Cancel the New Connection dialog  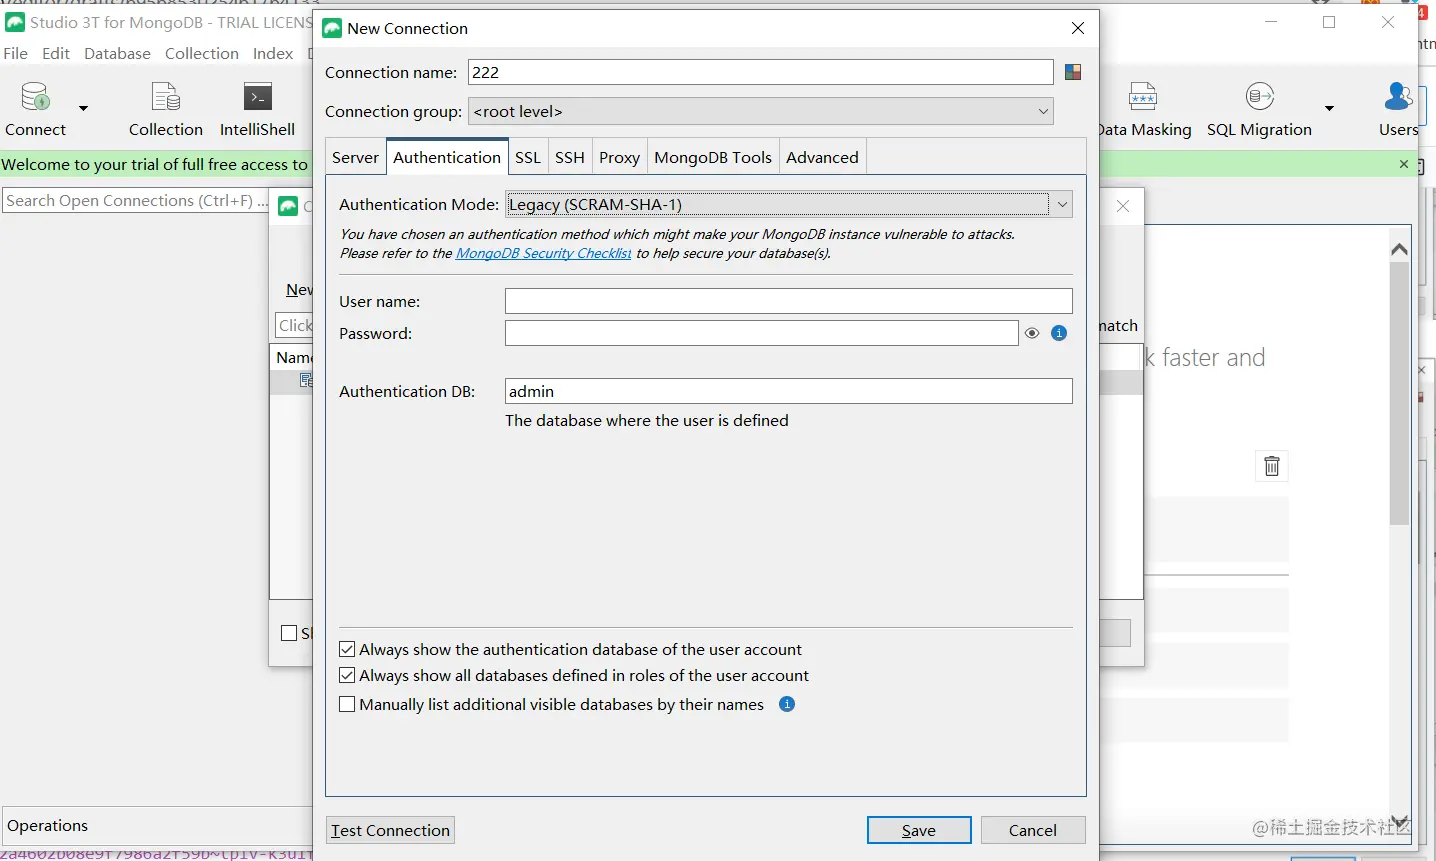1033,830
